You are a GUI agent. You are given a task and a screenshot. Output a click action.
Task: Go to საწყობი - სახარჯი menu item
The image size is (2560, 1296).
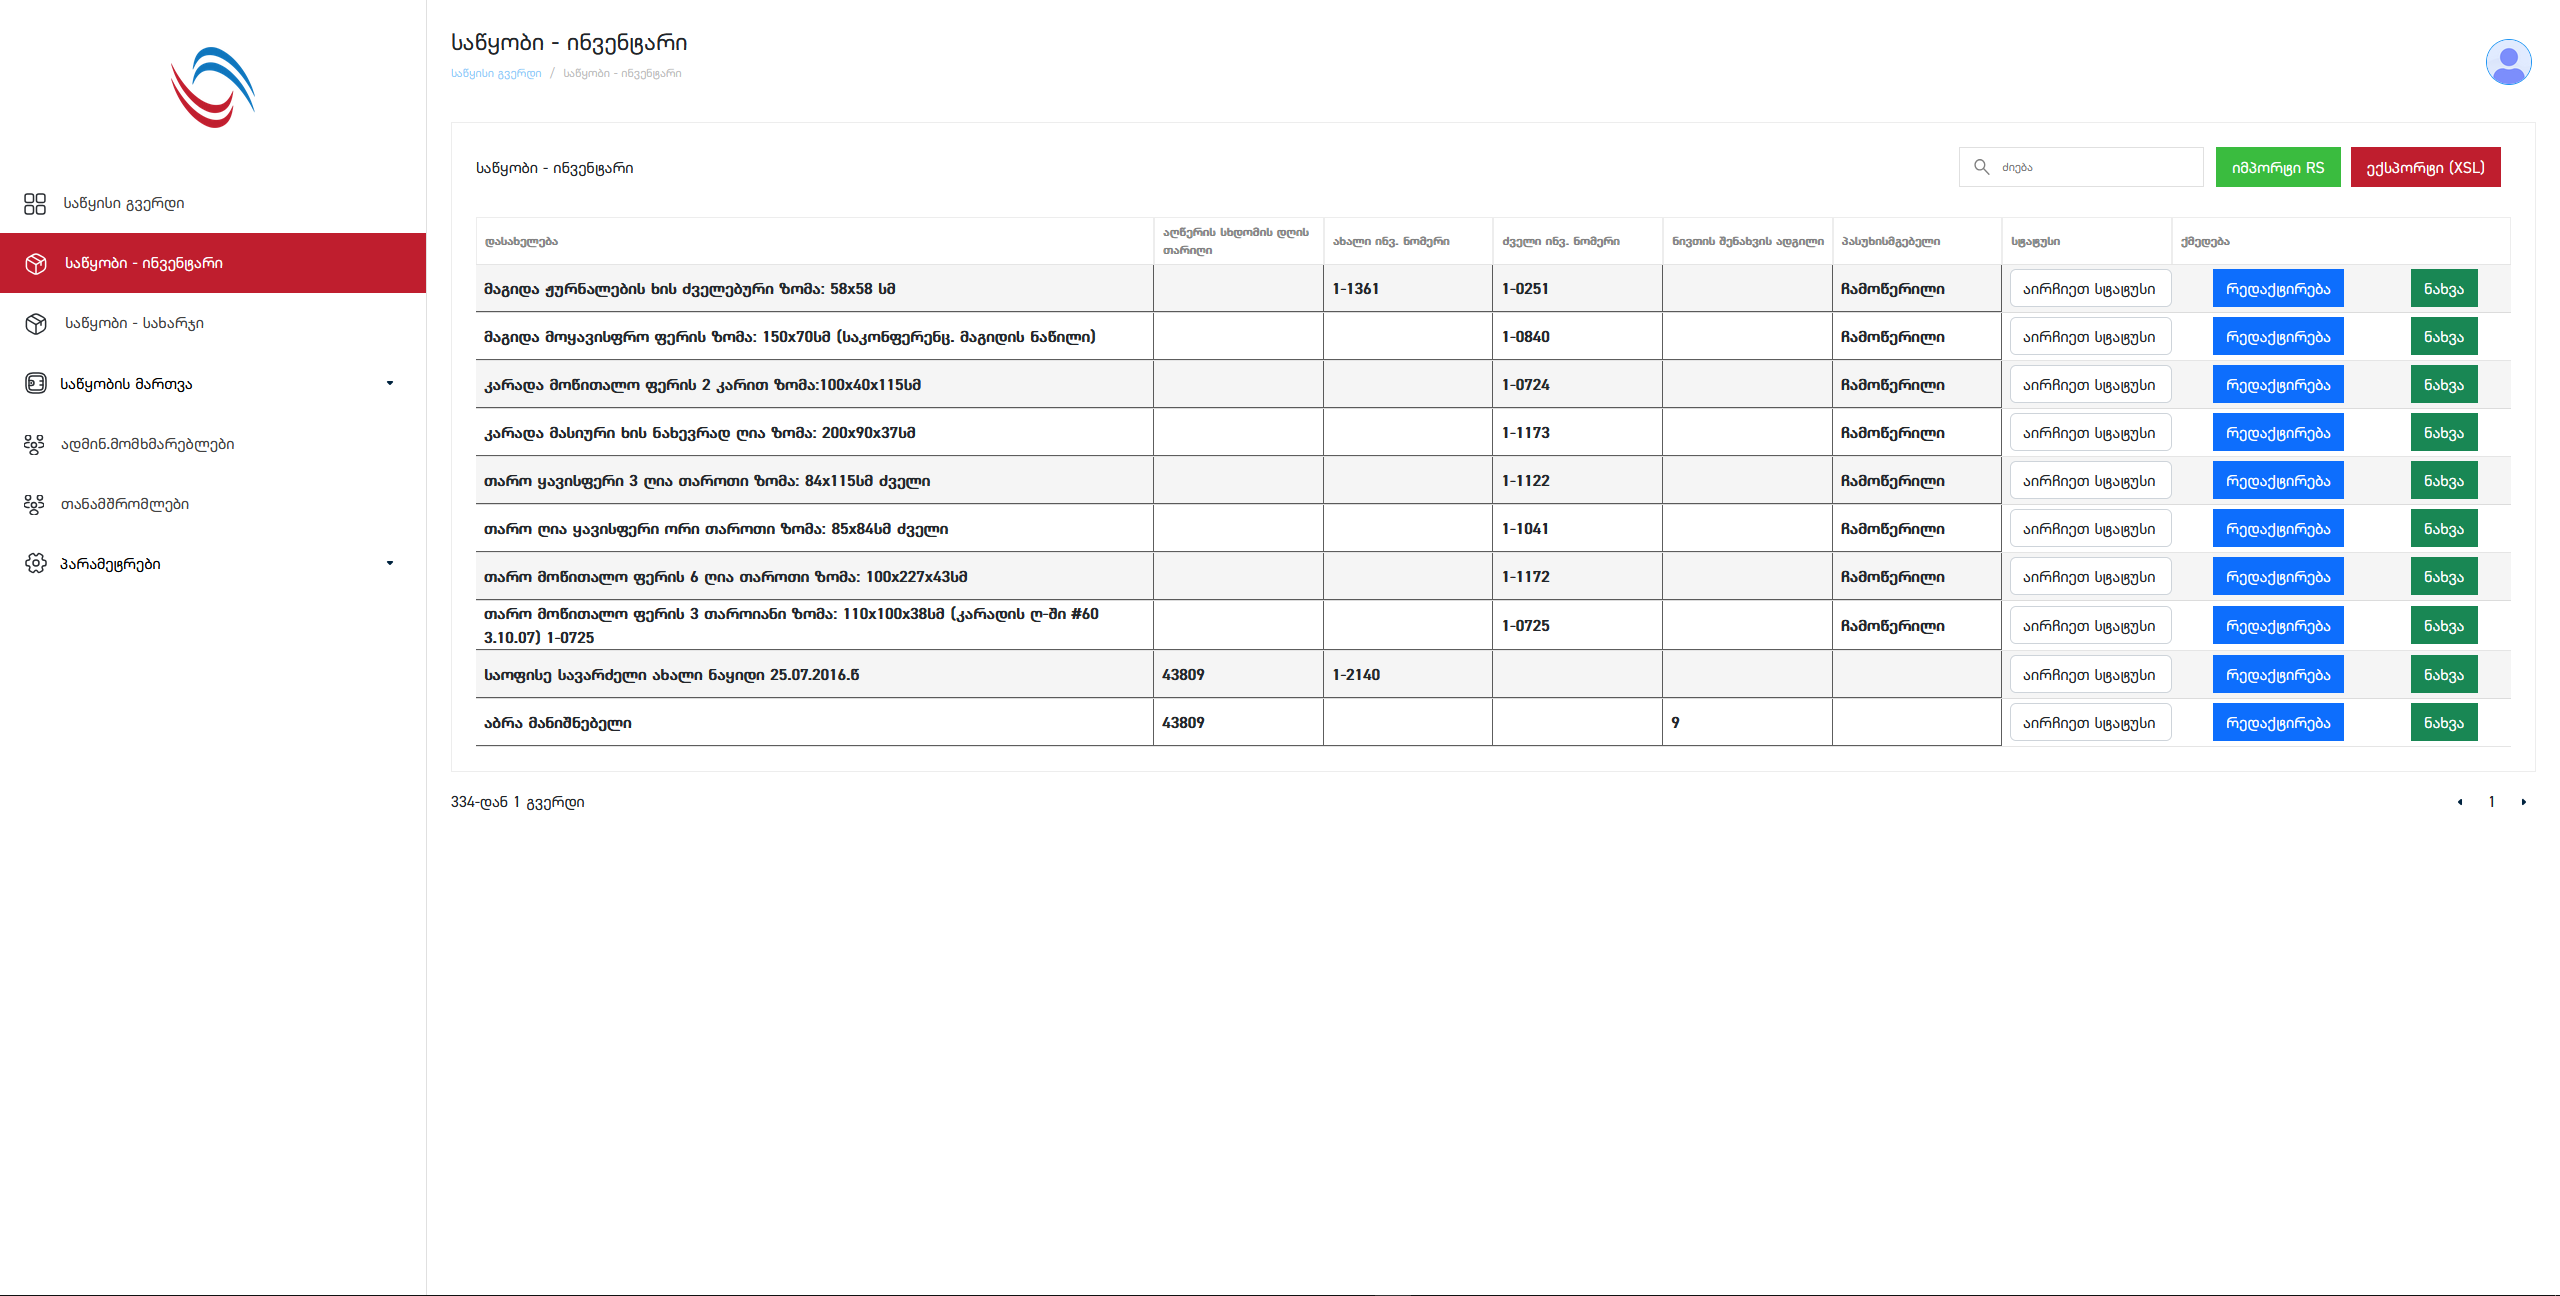pos(134,324)
